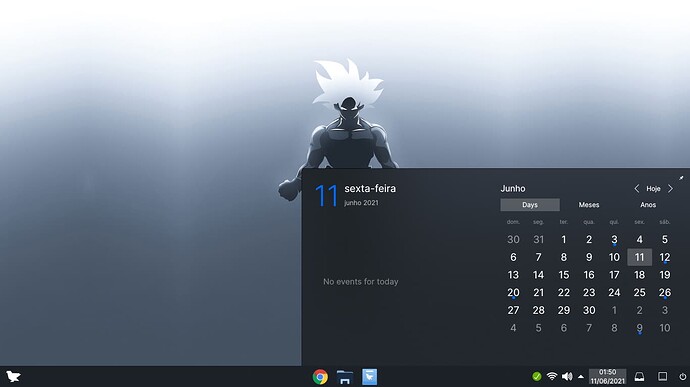This screenshot has width=690, height=387.
Task: Open the Wi-Fi network tray icon
Action: (552, 376)
